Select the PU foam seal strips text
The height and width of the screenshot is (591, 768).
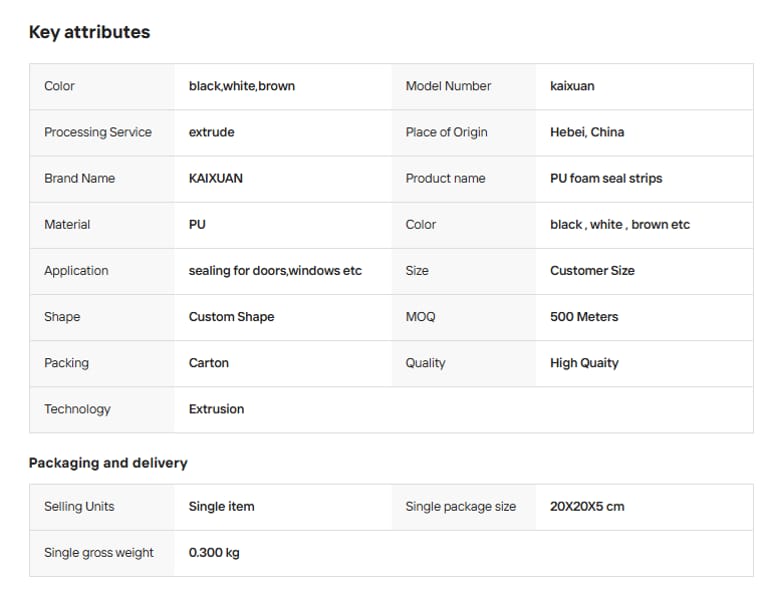tap(606, 178)
